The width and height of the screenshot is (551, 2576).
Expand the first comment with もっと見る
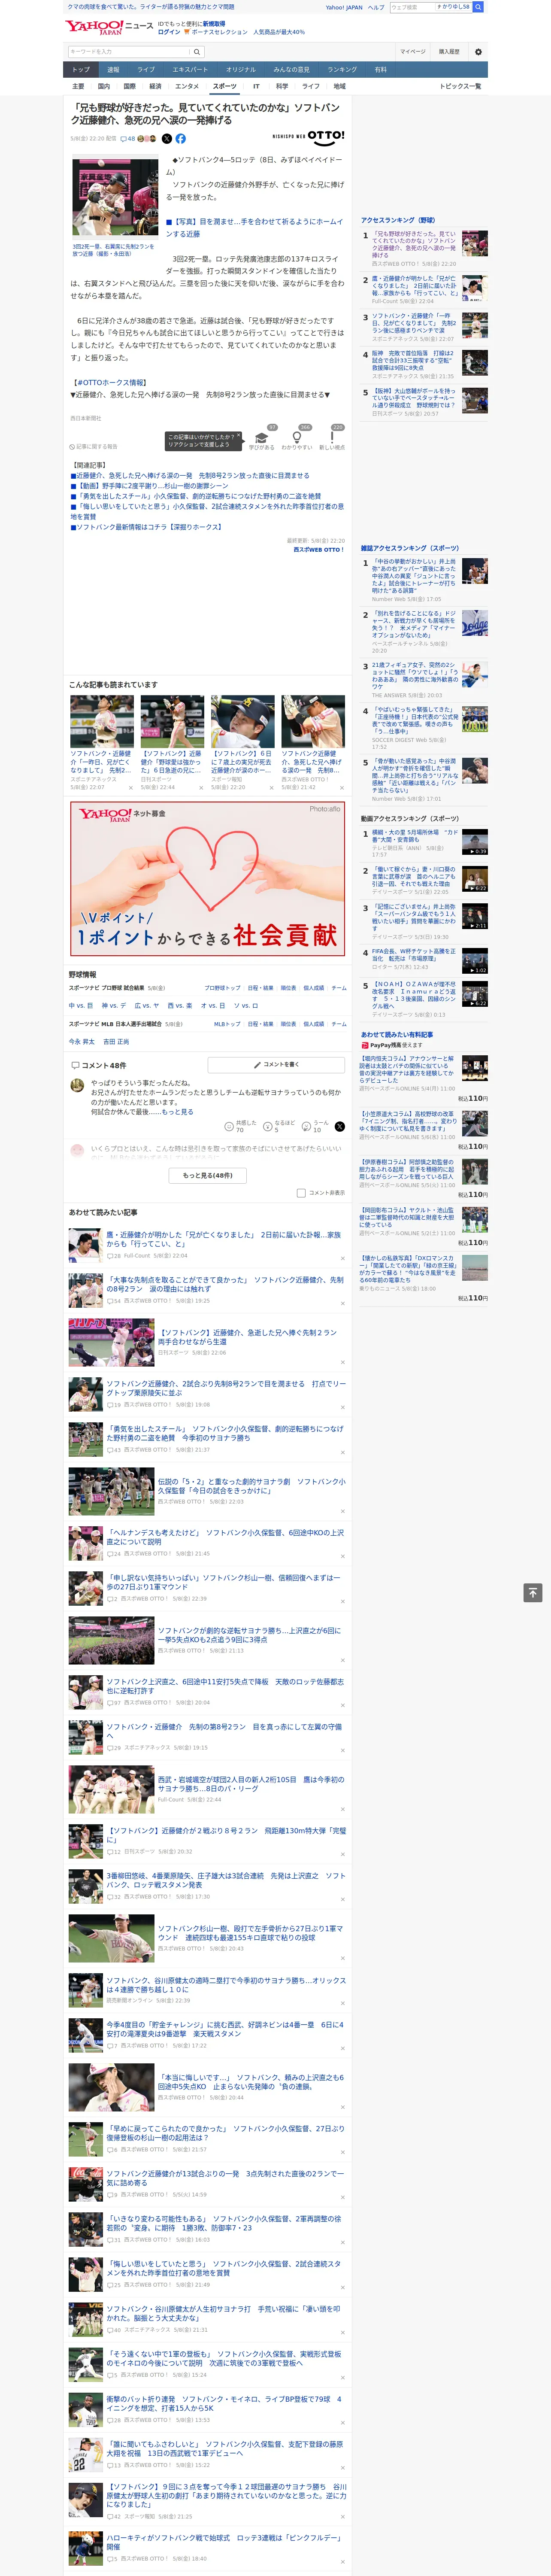pyautogui.click(x=178, y=1112)
